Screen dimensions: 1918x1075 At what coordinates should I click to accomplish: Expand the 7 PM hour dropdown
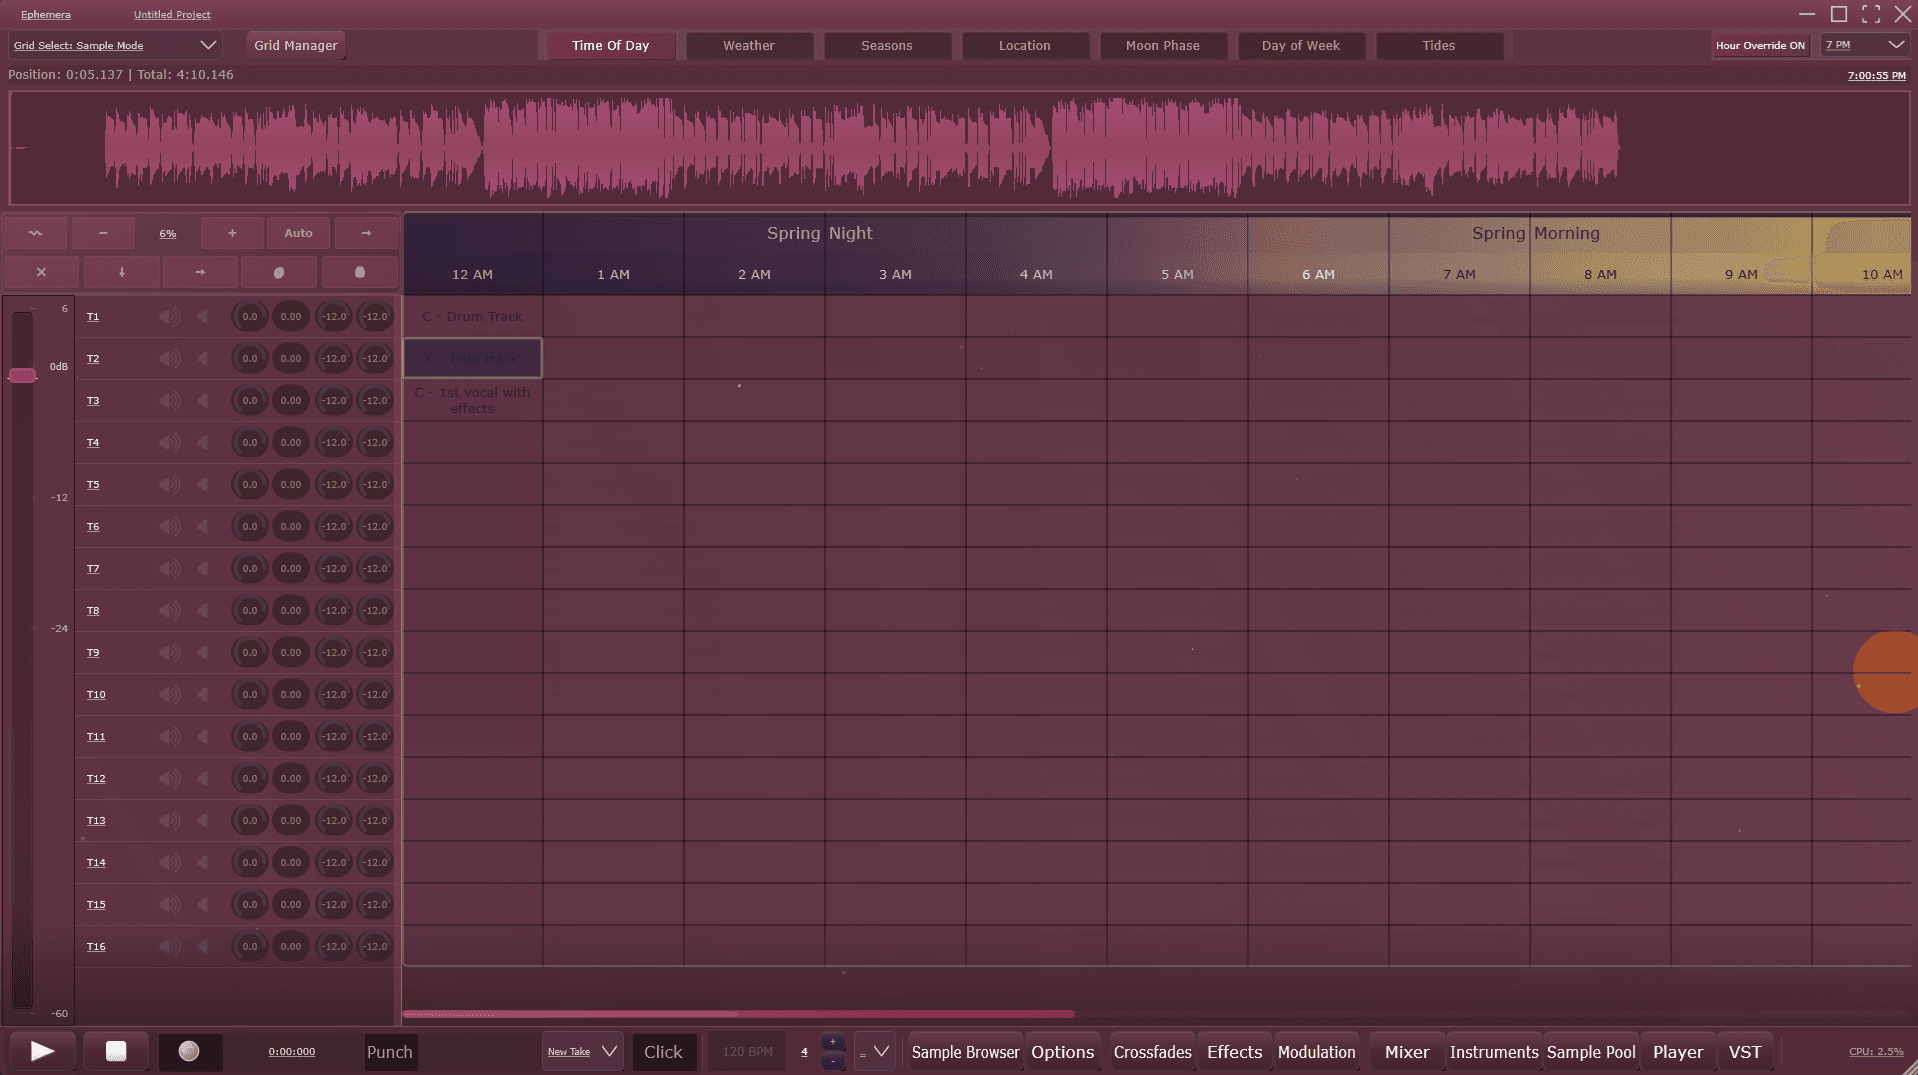point(1865,45)
